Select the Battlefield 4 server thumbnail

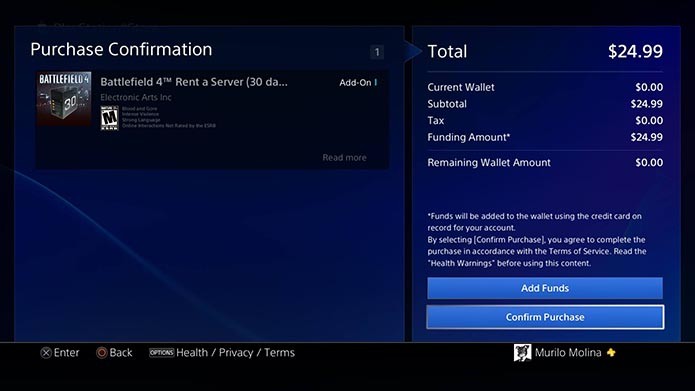pos(64,99)
